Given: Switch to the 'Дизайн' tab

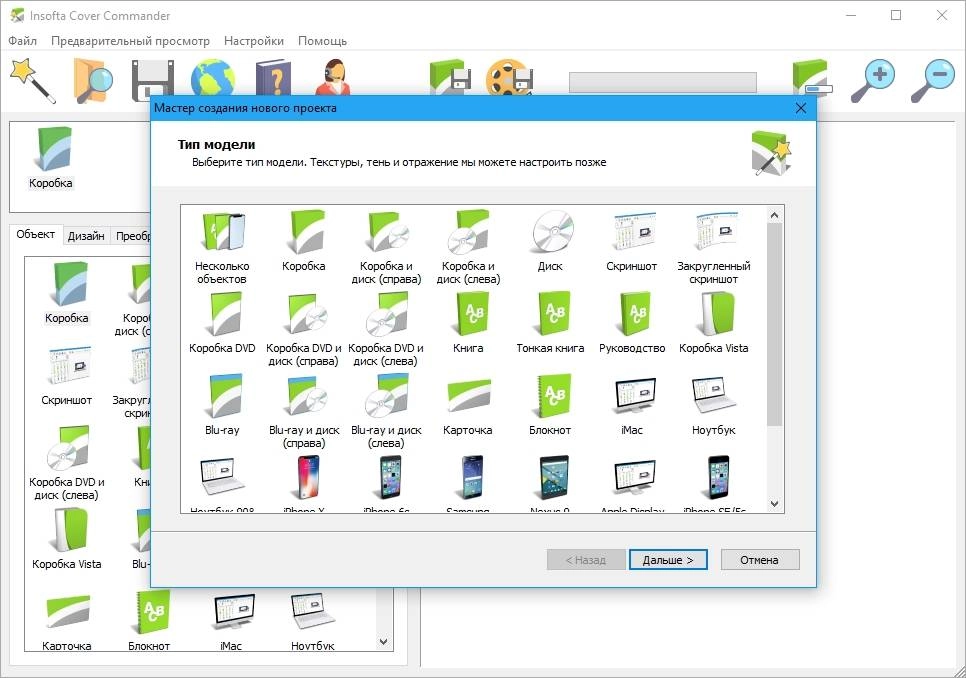Looking at the screenshot, I should click(x=86, y=236).
